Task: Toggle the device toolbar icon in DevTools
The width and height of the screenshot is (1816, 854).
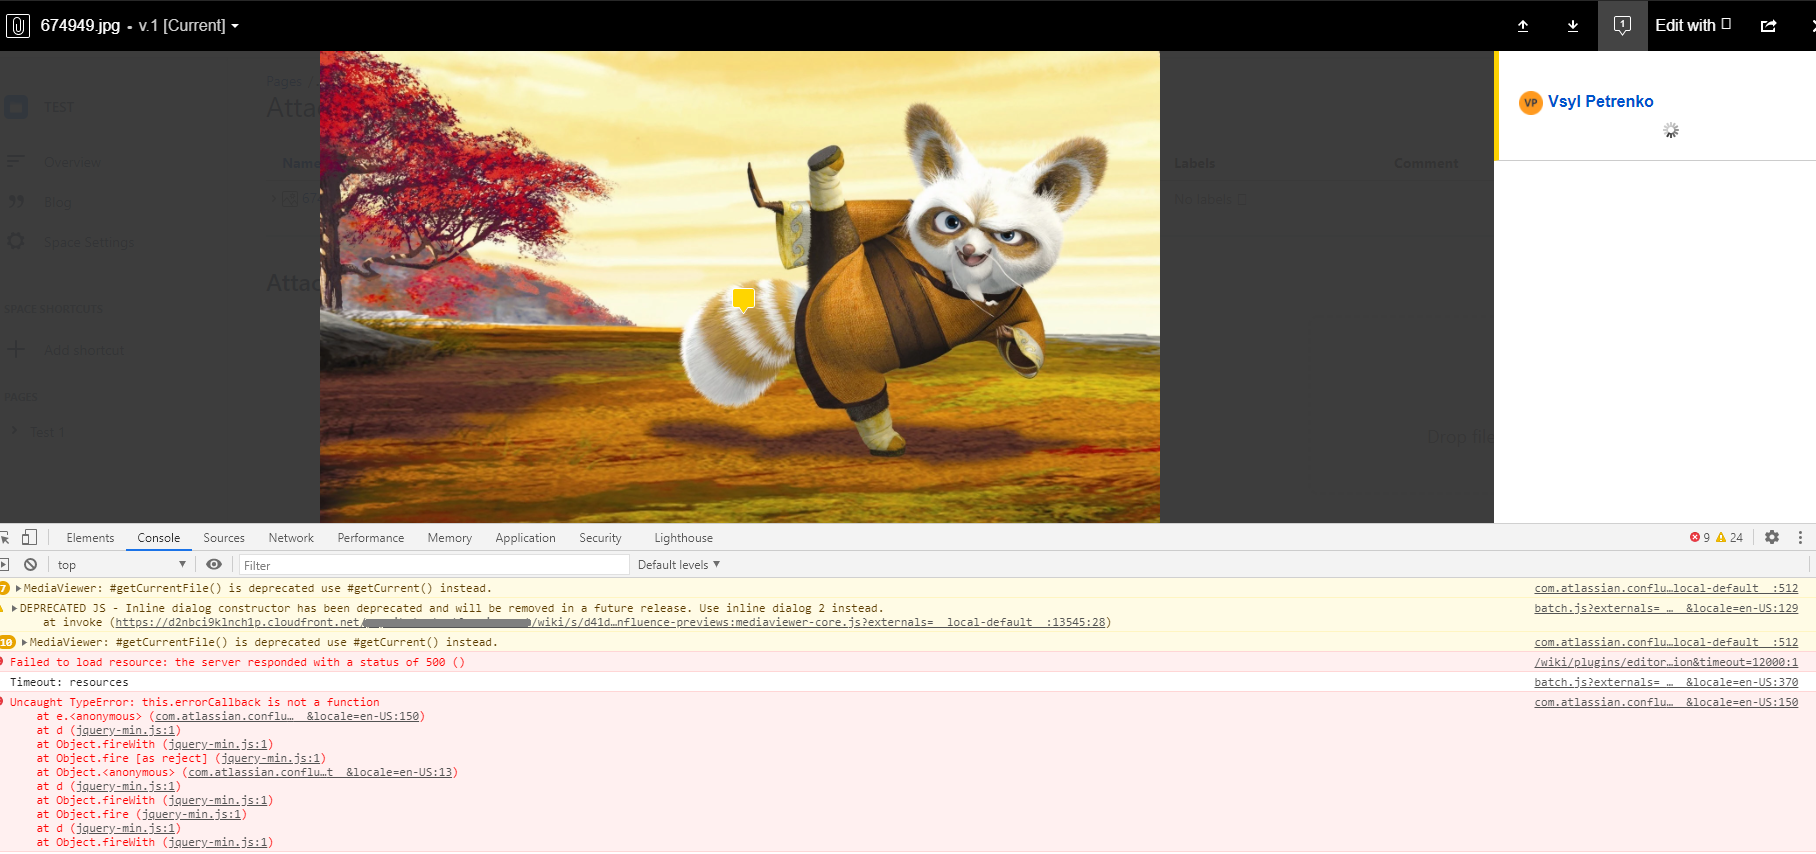Action: [x=30, y=538]
